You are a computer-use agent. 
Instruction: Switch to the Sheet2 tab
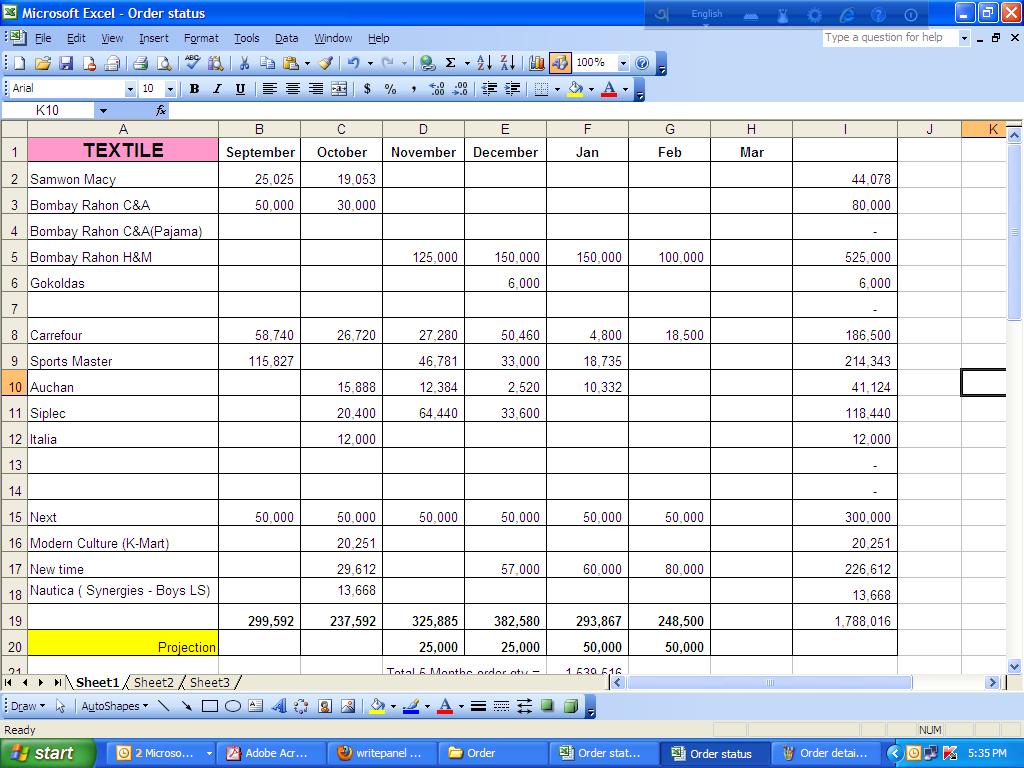pos(153,682)
